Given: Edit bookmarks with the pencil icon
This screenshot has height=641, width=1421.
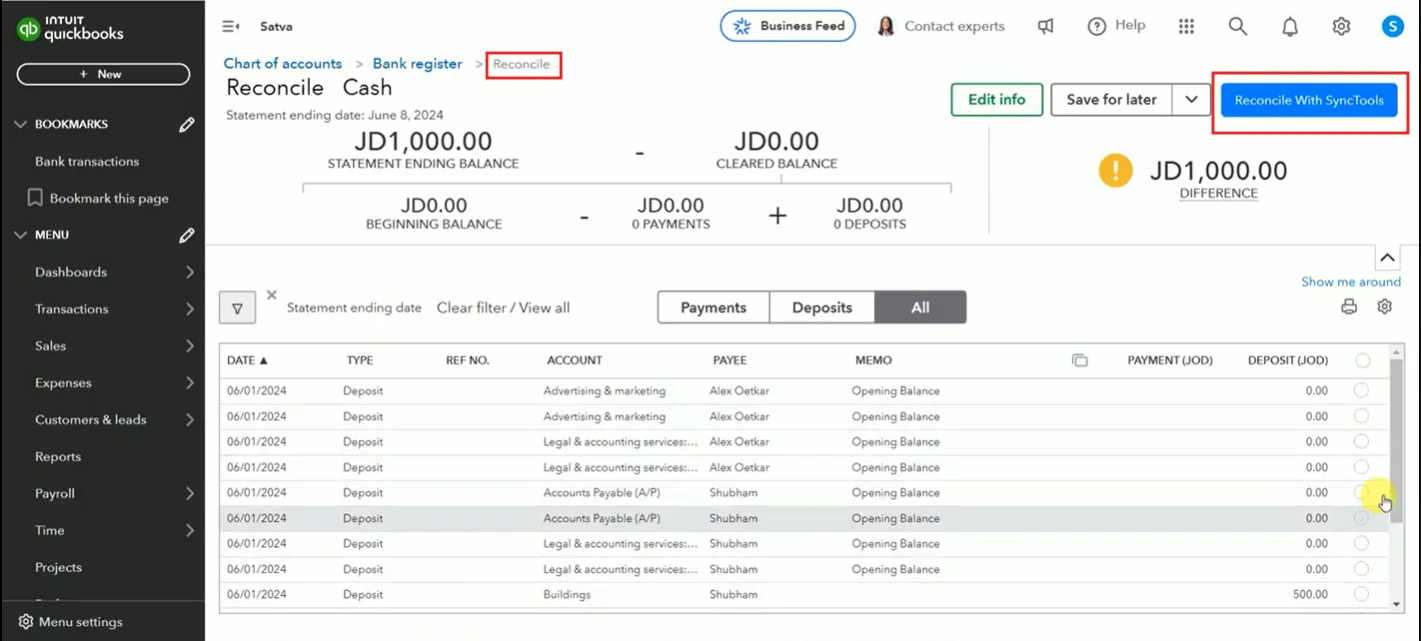Looking at the screenshot, I should 187,125.
